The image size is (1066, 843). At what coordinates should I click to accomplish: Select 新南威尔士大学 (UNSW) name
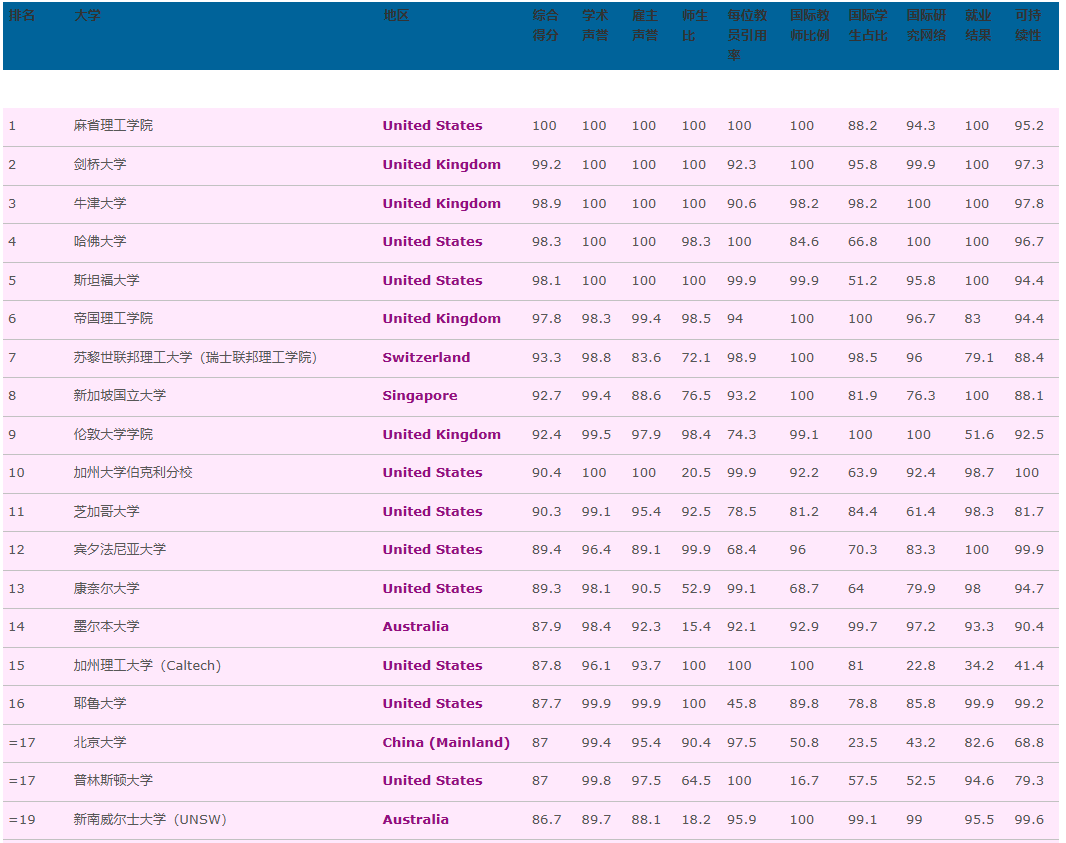pyautogui.click(x=150, y=819)
